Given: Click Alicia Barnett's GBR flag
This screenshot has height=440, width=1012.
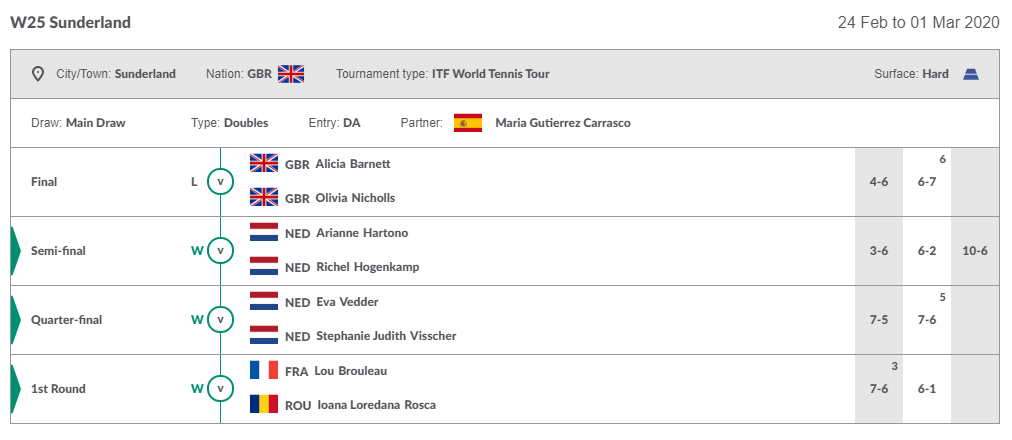Looking at the screenshot, I should point(264,163).
